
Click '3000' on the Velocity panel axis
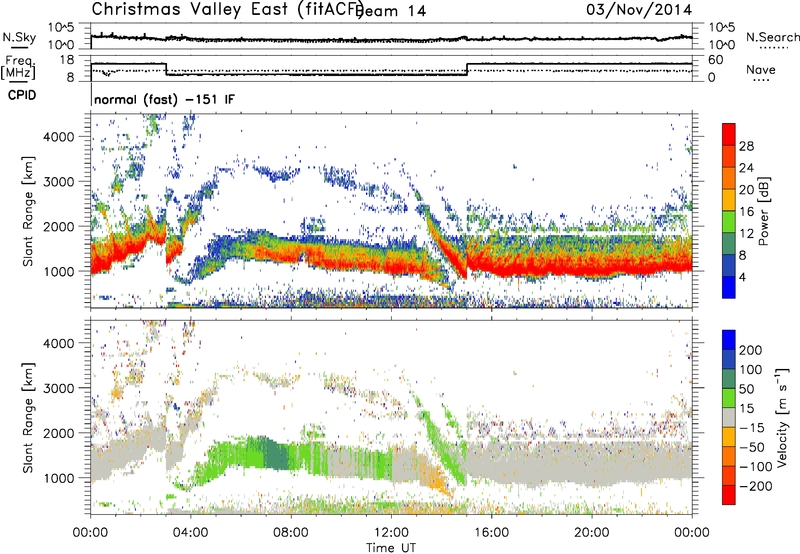58,388
